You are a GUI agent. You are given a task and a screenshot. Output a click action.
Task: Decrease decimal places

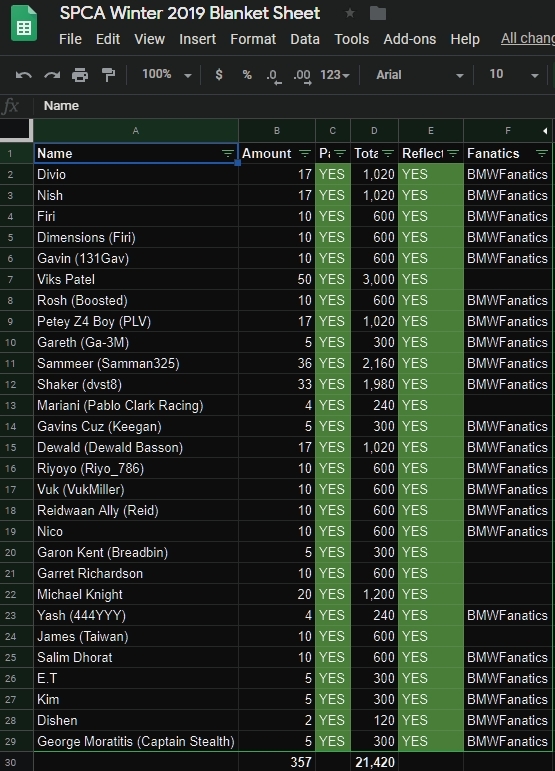tap(274, 76)
